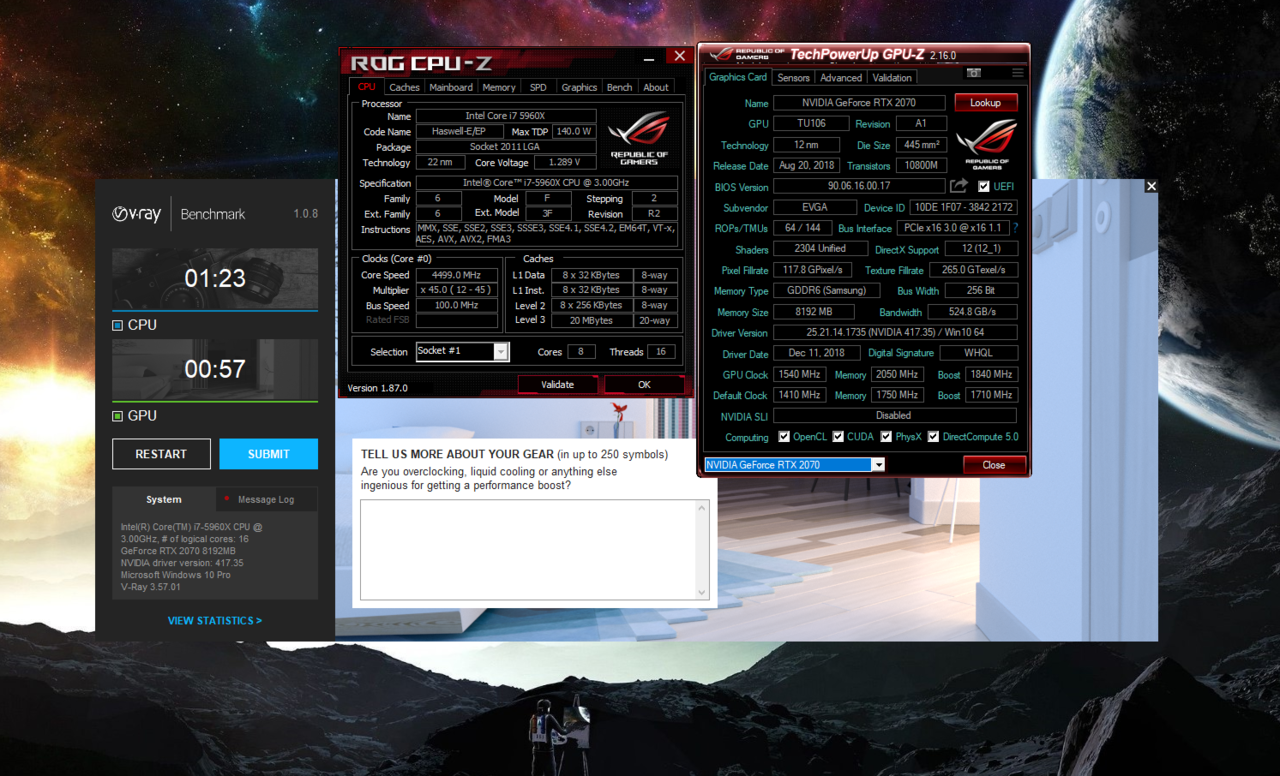Click the Core Voltage value 1.289 V

coord(564,162)
